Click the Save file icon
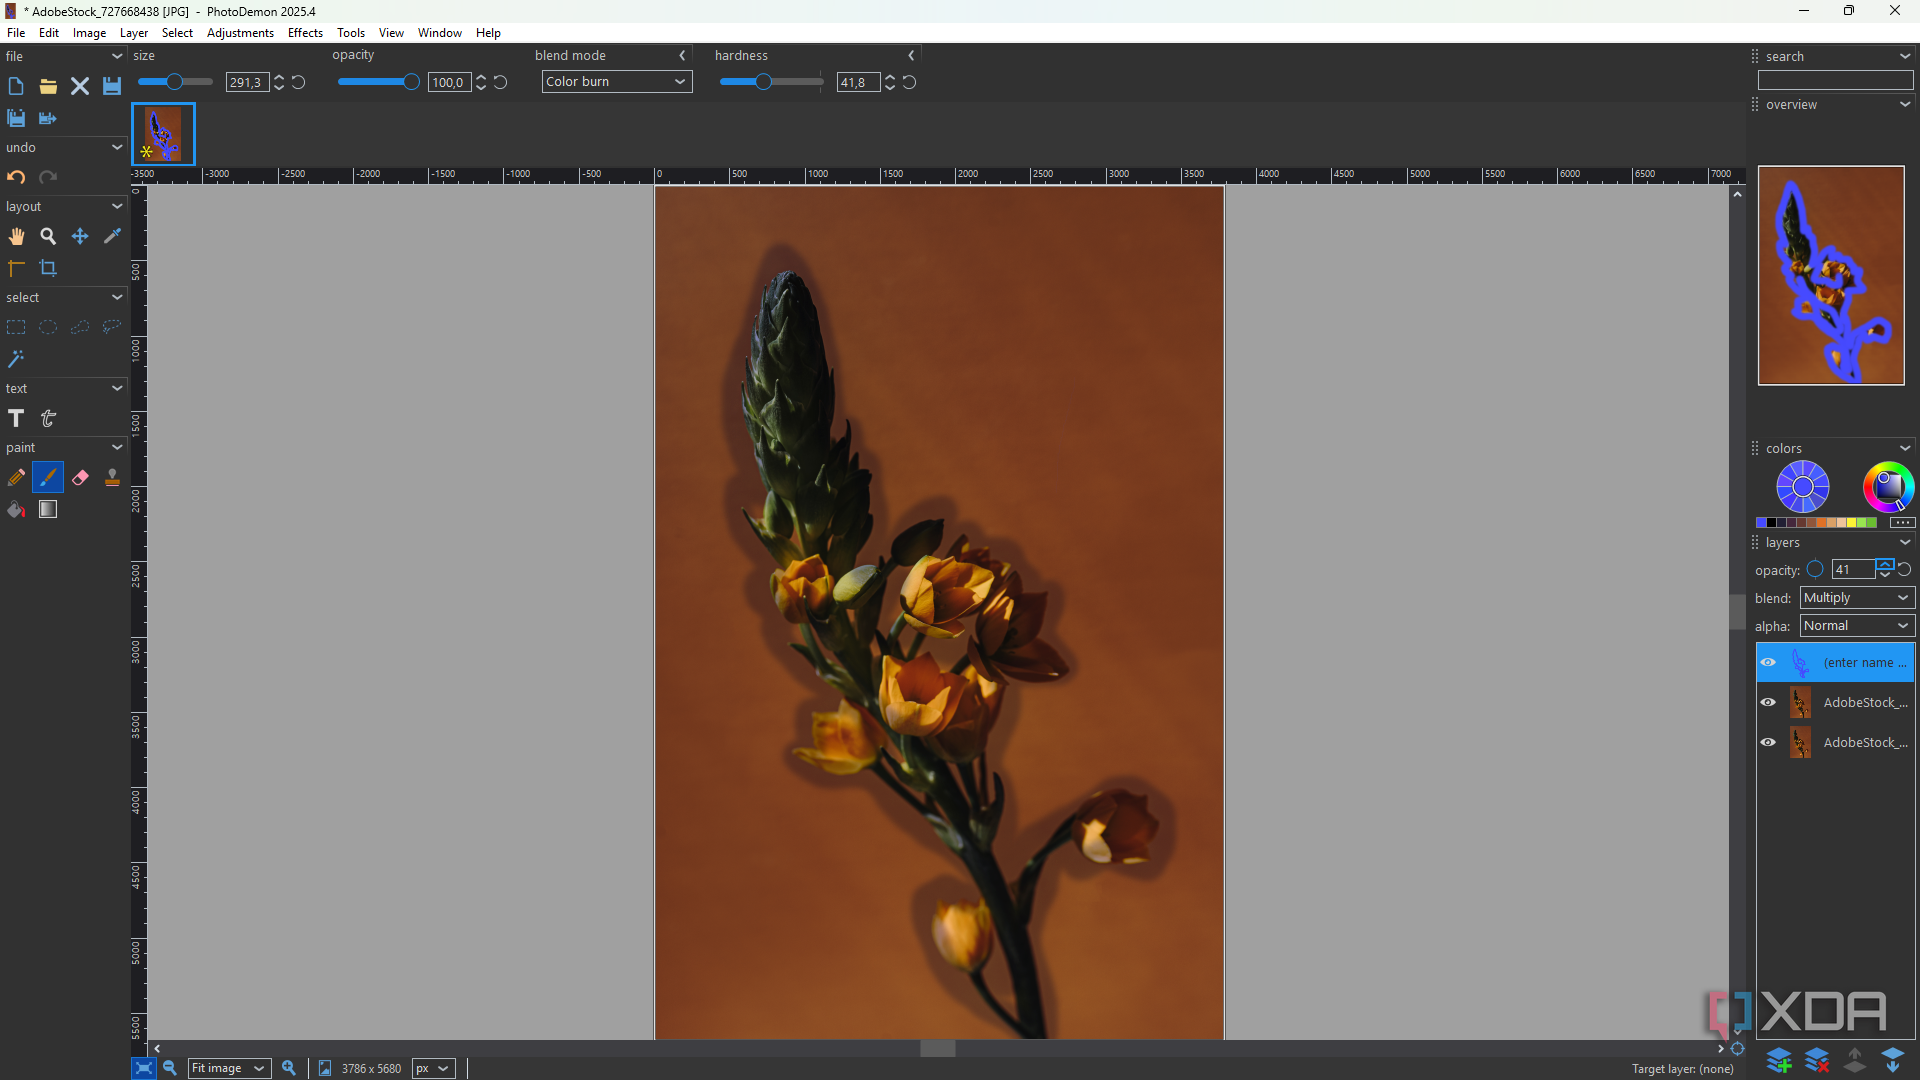This screenshot has height=1080, width=1920. click(x=112, y=86)
